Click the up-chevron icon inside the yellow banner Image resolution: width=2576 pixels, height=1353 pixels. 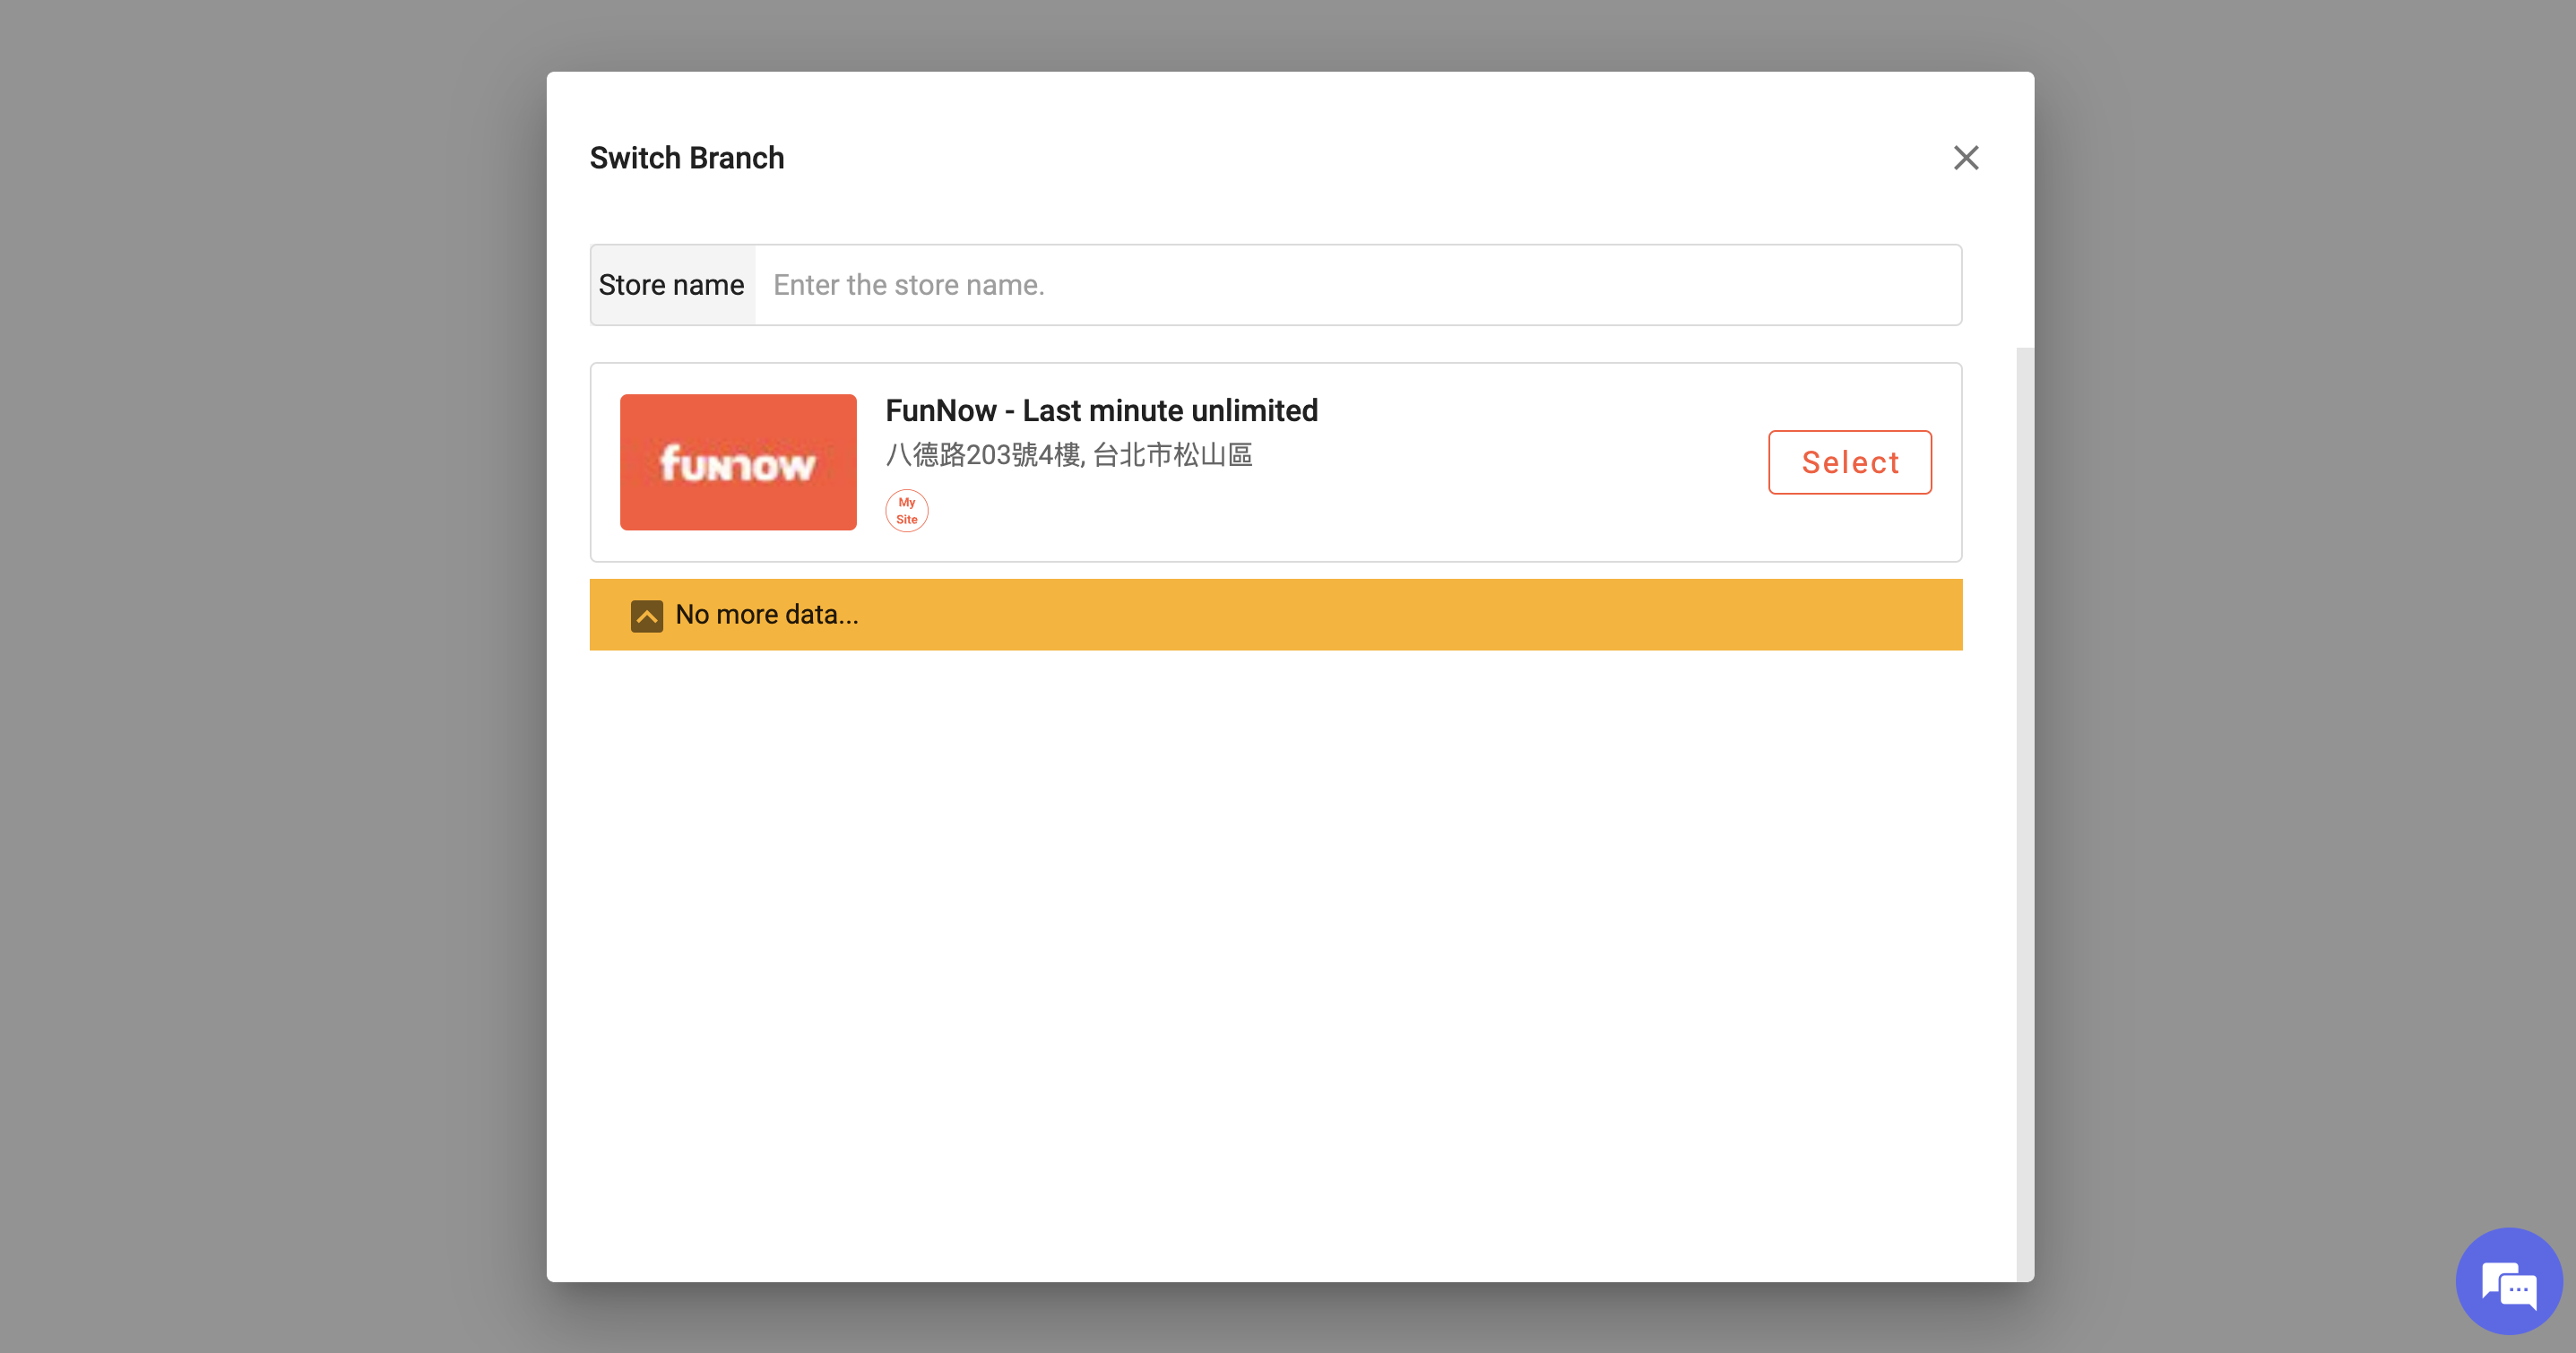click(x=646, y=615)
